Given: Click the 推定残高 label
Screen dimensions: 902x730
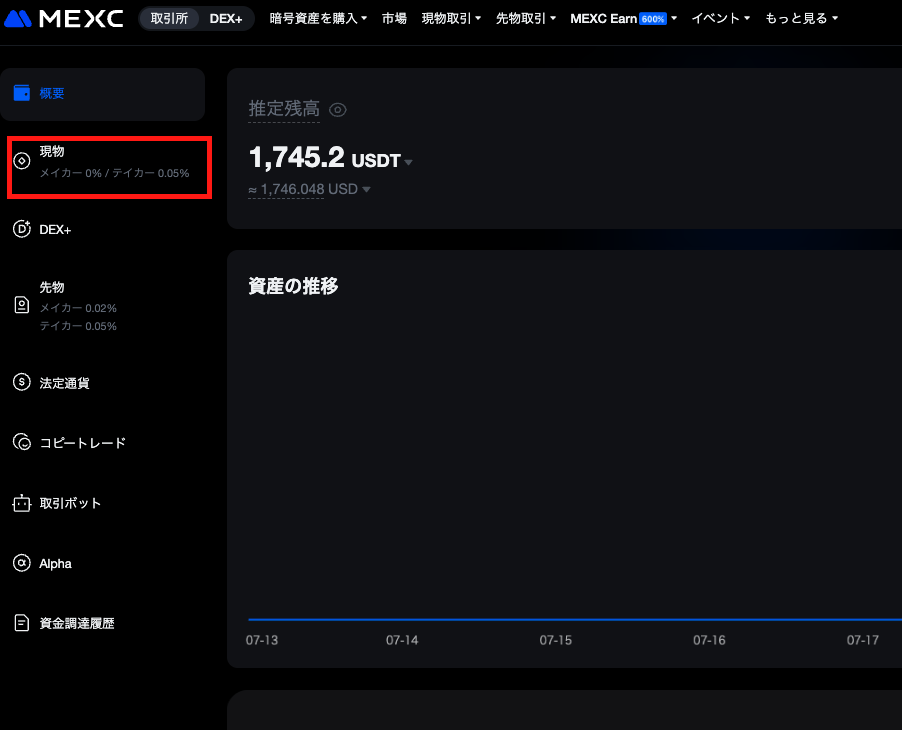Looking at the screenshot, I should point(284,109).
